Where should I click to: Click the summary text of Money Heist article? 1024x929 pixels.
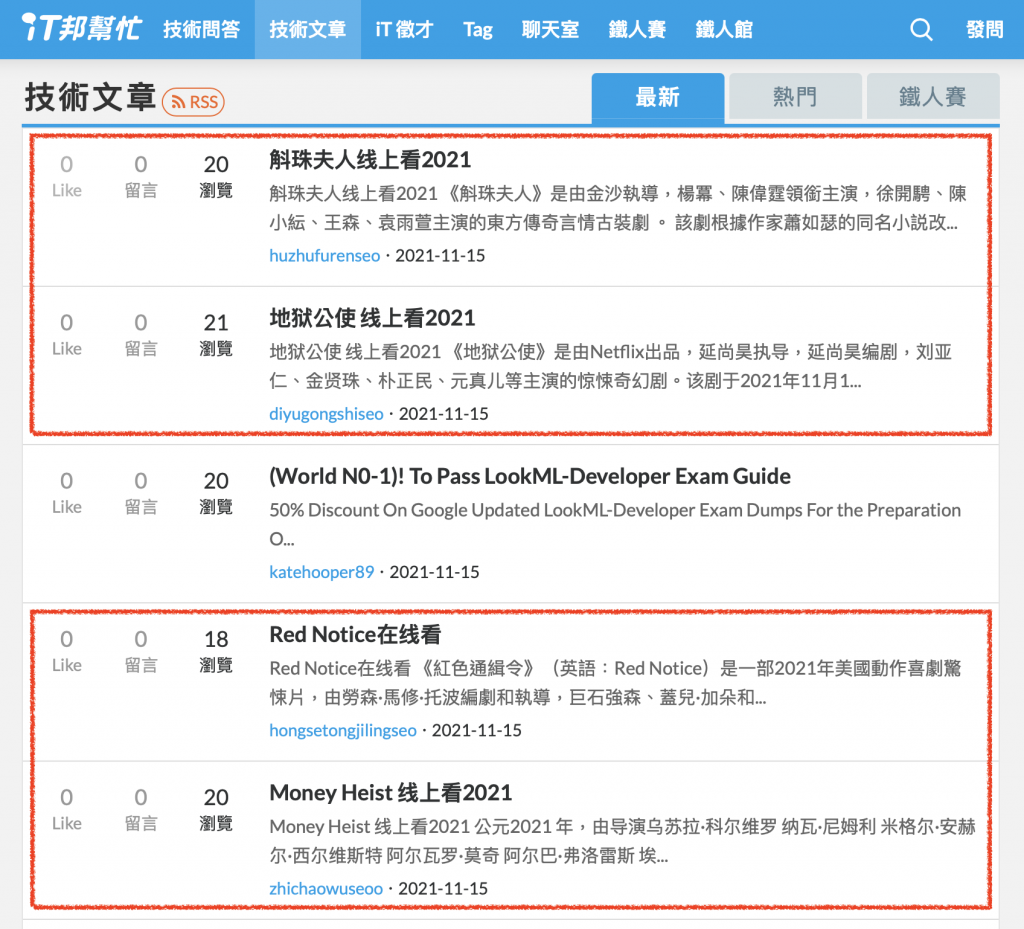pyautogui.click(x=622, y=841)
